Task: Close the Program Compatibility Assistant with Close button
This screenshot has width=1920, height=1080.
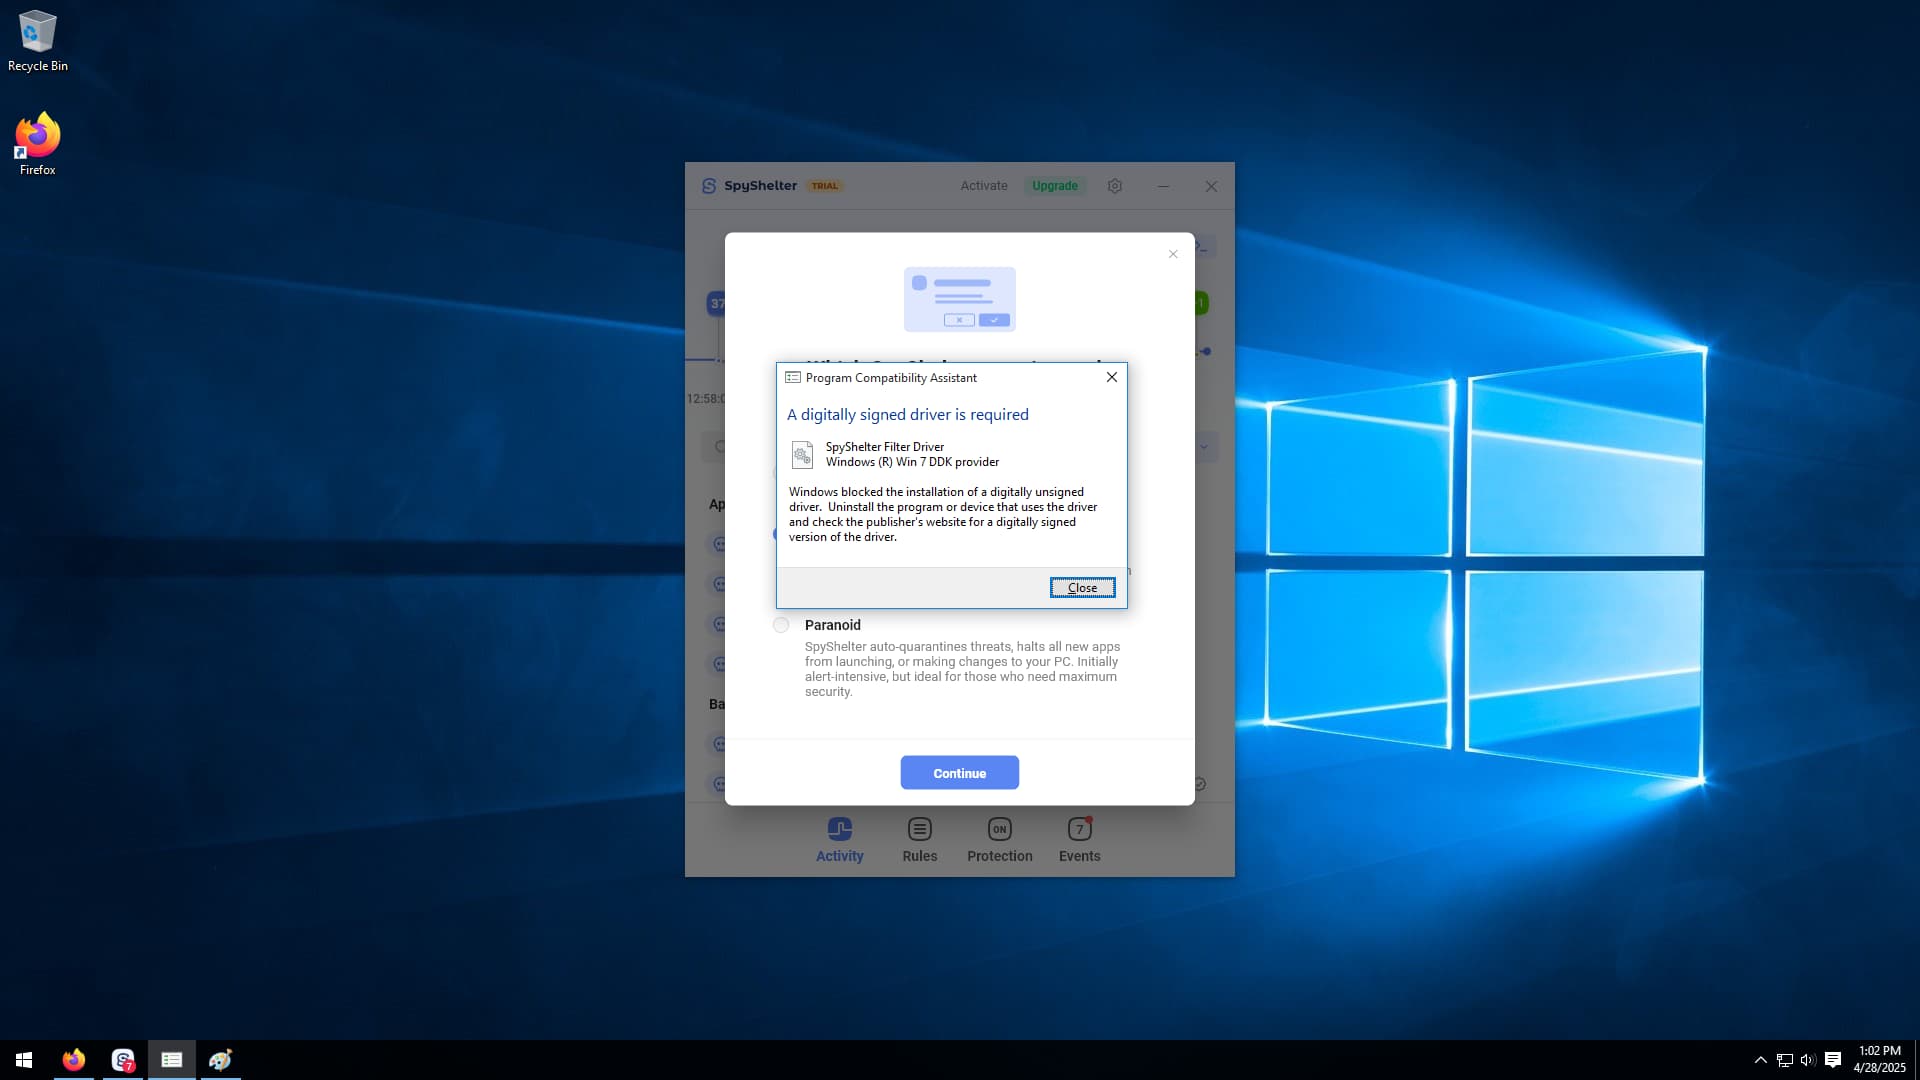Action: tap(1082, 588)
